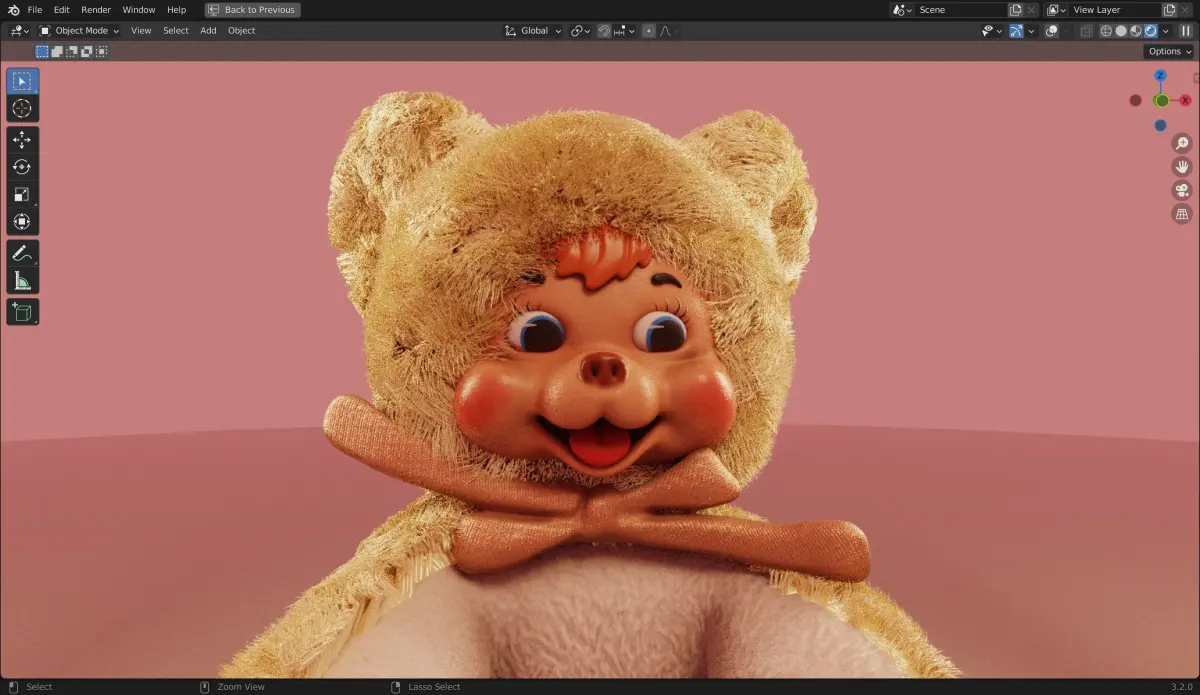Screen dimensions: 1200x695
Task: Open the File menu
Action: tap(35, 10)
